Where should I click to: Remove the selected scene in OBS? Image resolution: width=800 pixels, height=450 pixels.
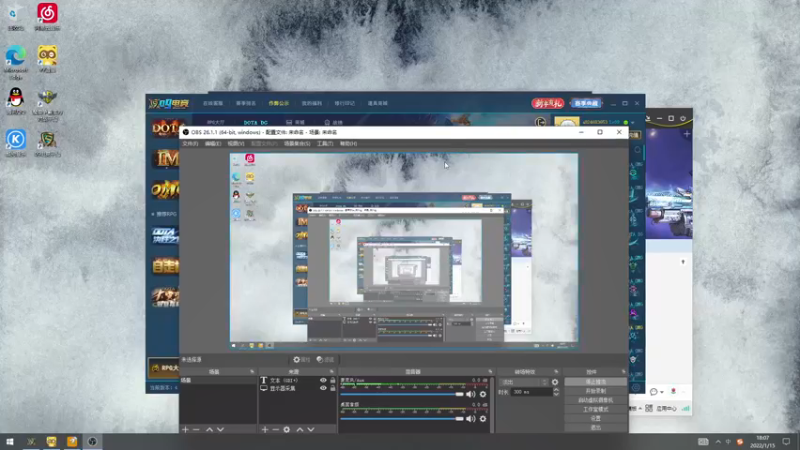click(x=196, y=430)
